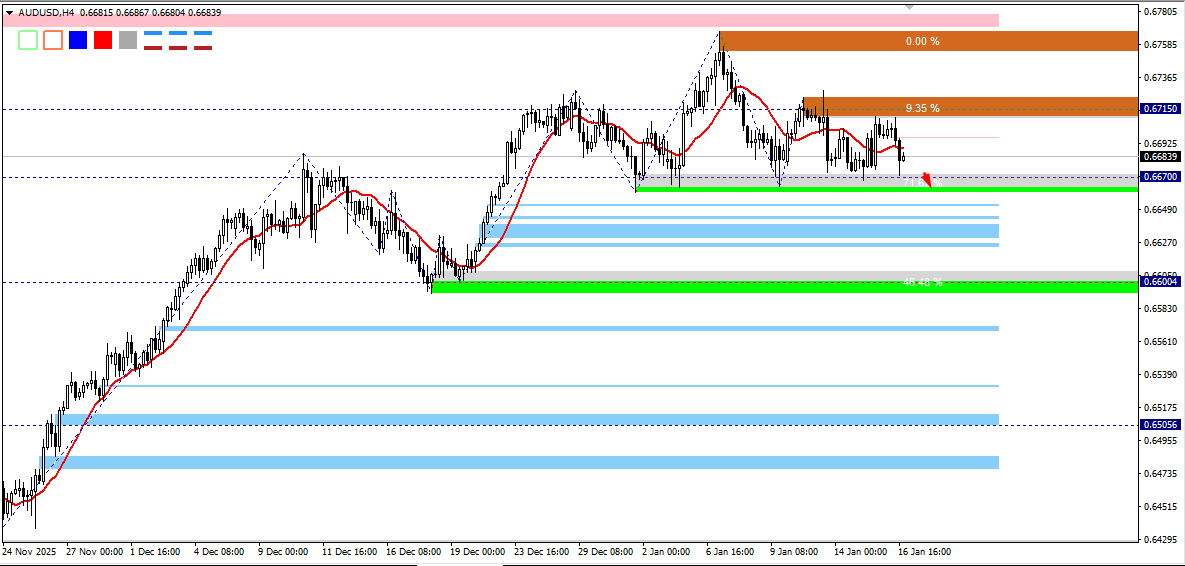Click the 24 Nov 2025 date label
The image size is (1185, 566).
click(x=28, y=552)
